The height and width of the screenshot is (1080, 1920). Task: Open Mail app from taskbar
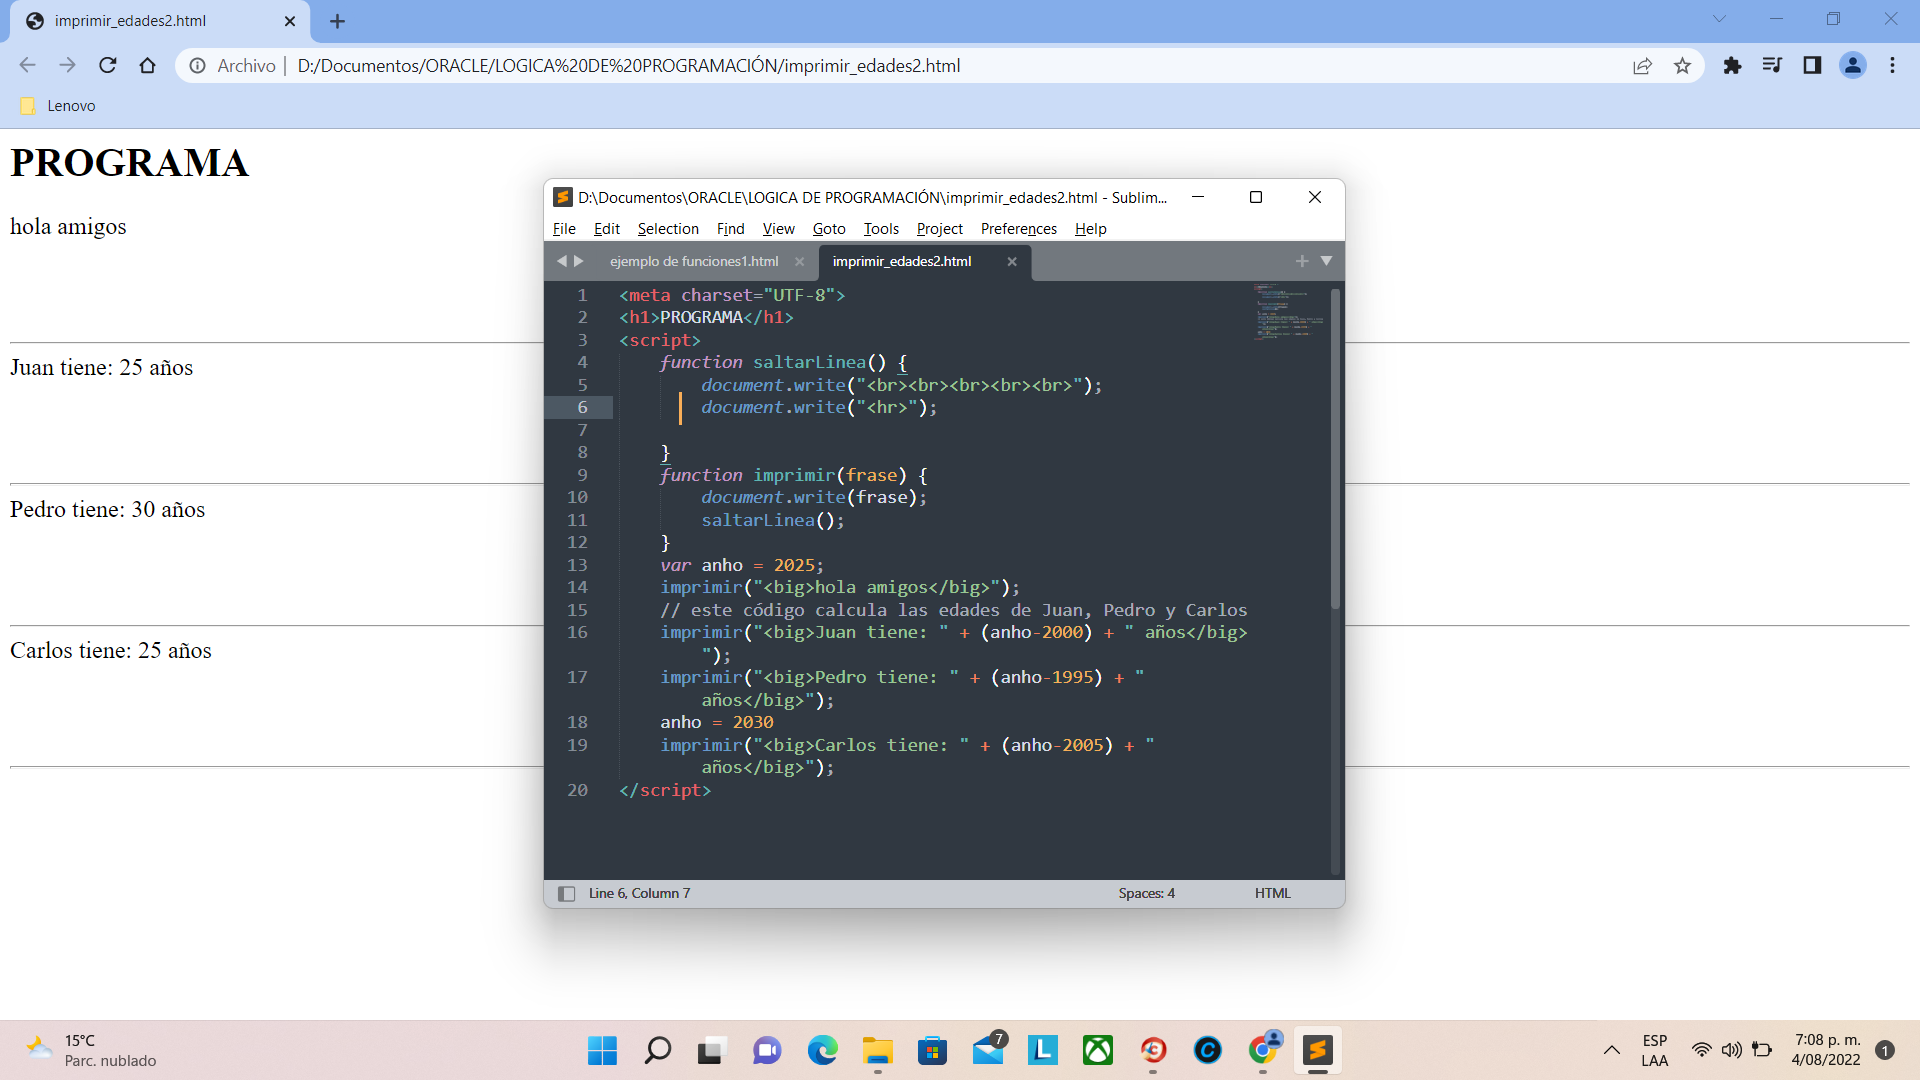pos(988,1050)
